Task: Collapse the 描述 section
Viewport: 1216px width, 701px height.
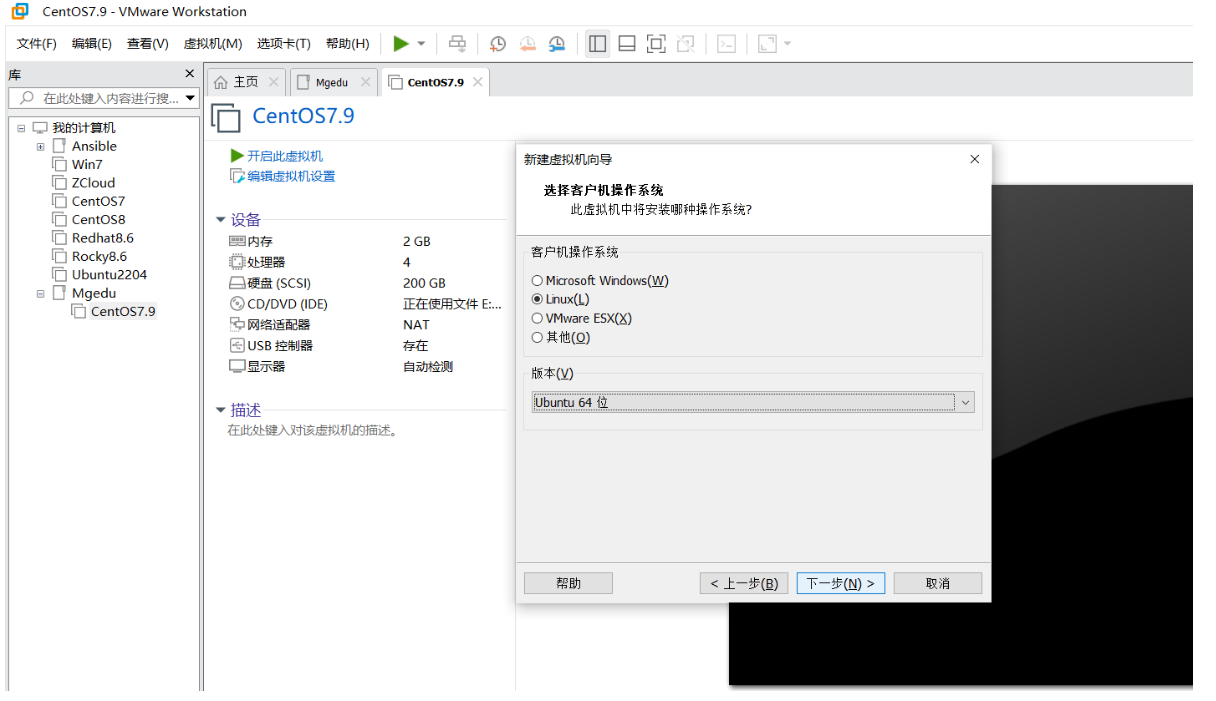Action: [221, 410]
